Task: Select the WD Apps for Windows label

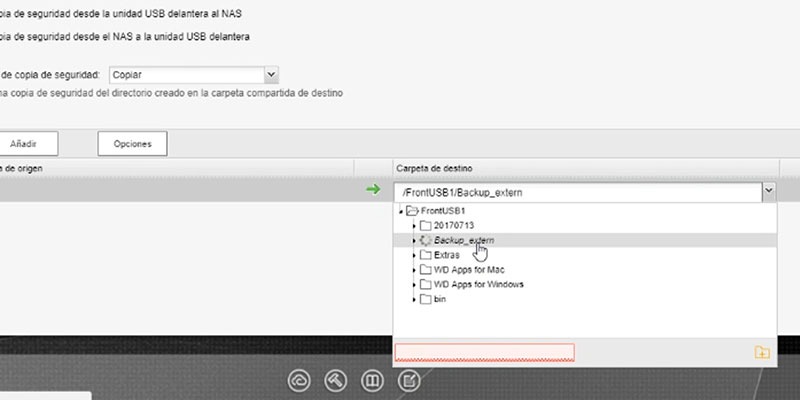Action: coord(479,284)
